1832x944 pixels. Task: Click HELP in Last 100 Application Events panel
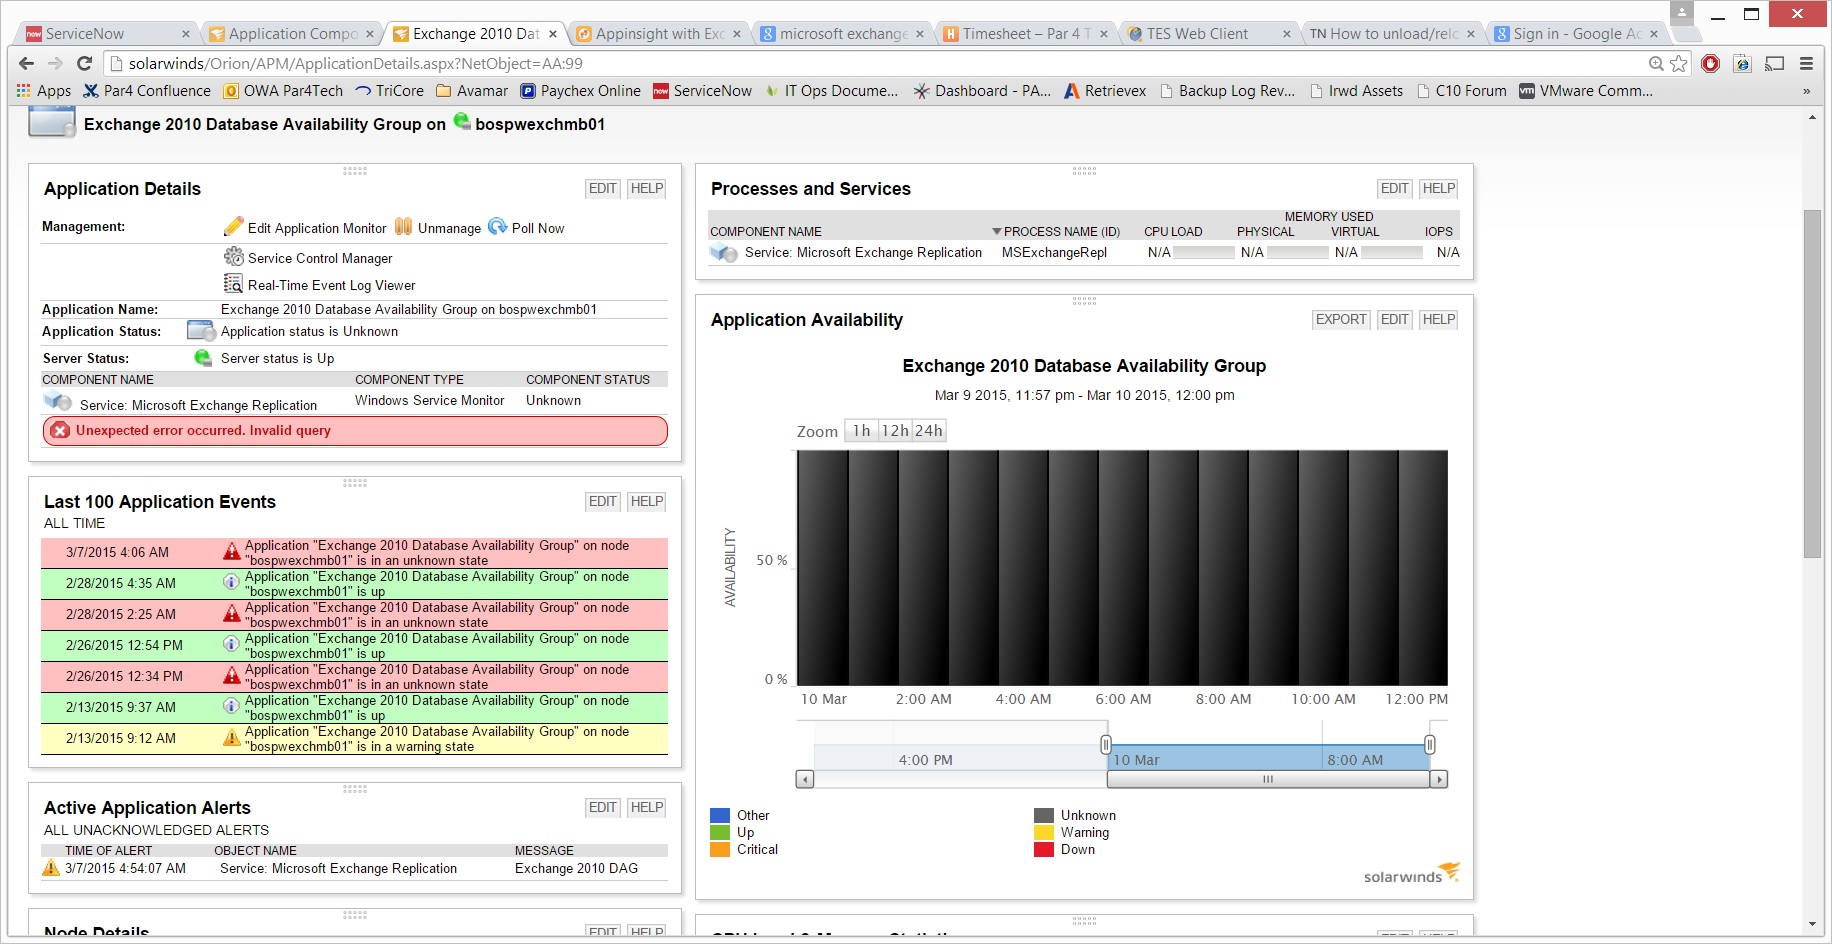coord(647,502)
